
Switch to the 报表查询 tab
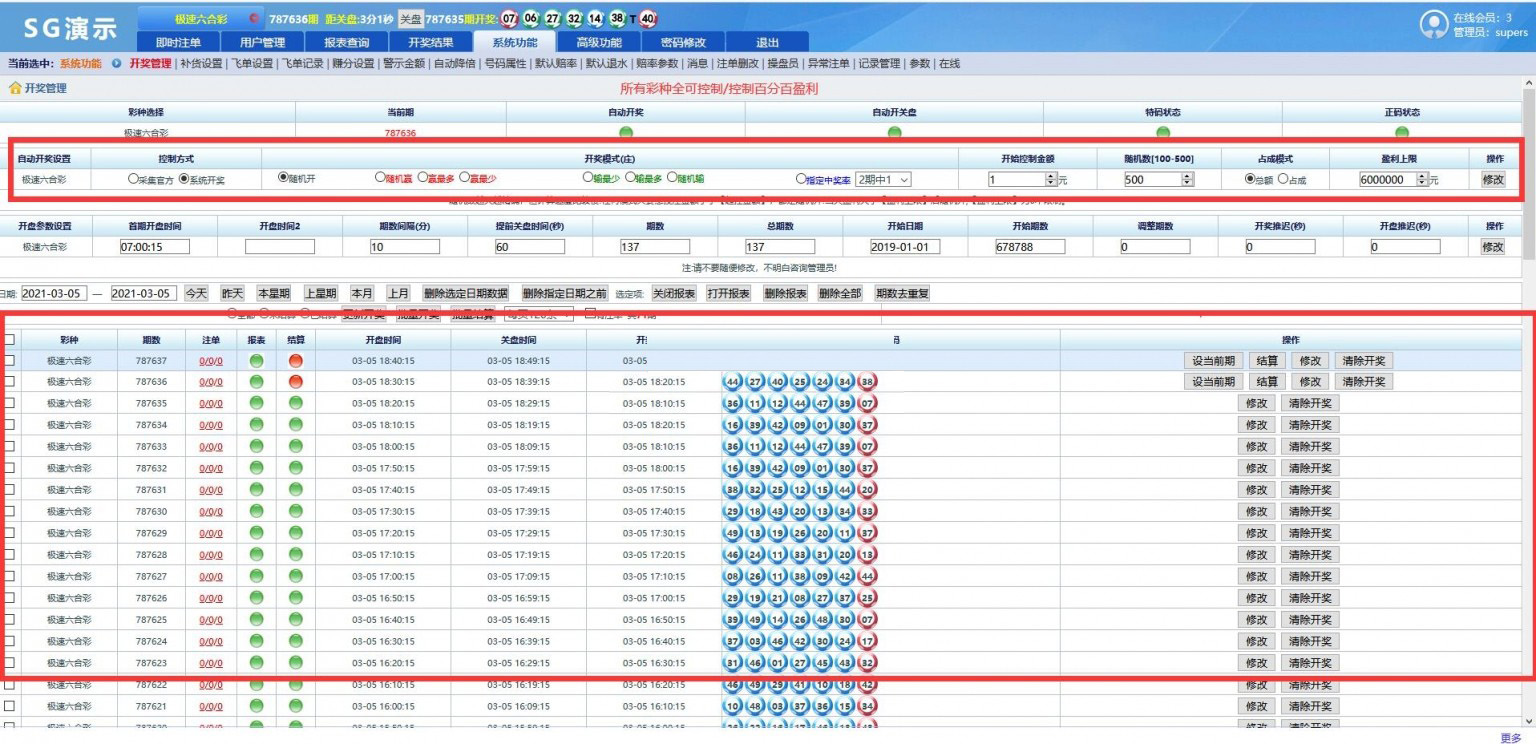(346, 42)
